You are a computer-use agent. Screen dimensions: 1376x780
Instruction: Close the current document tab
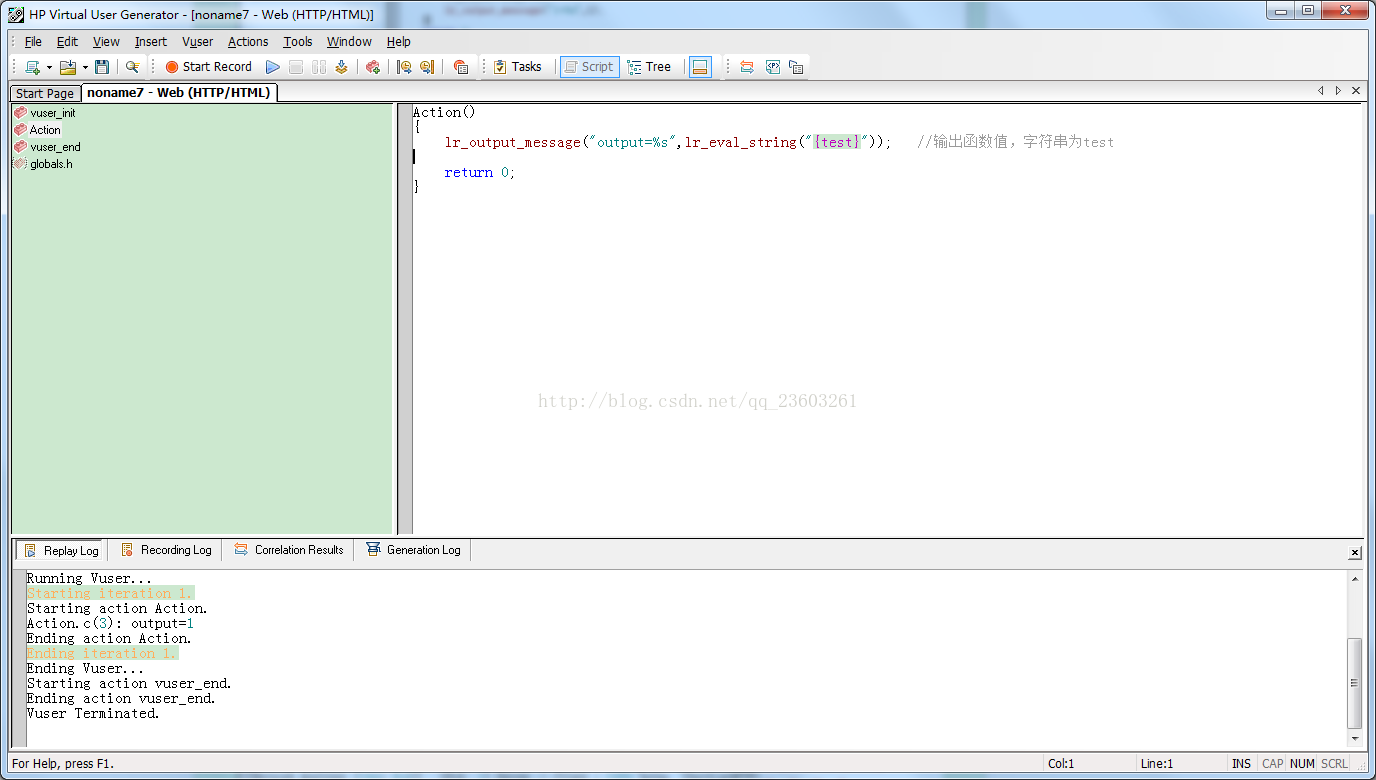(1356, 91)
